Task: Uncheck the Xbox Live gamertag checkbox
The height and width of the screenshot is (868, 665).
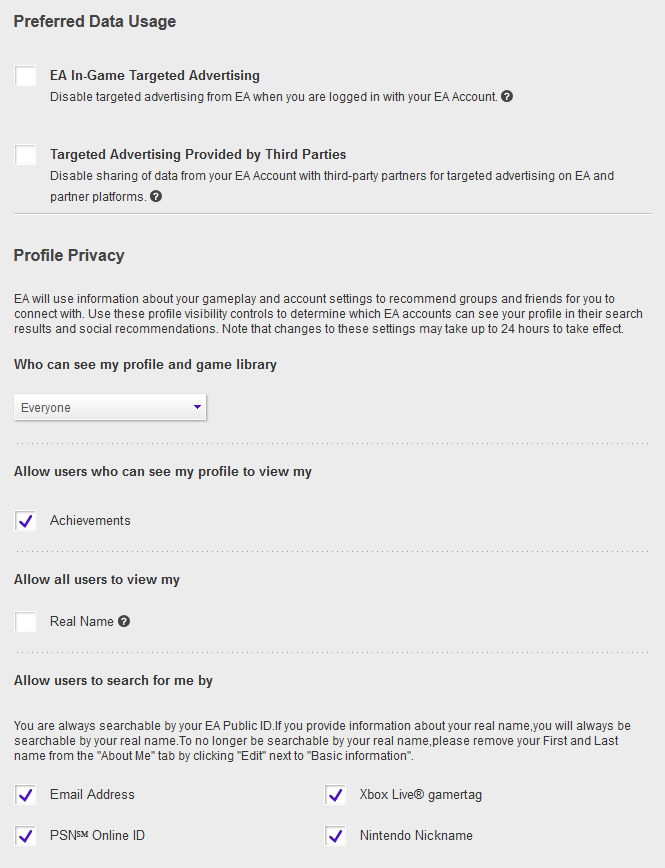Action: point(336,795)
